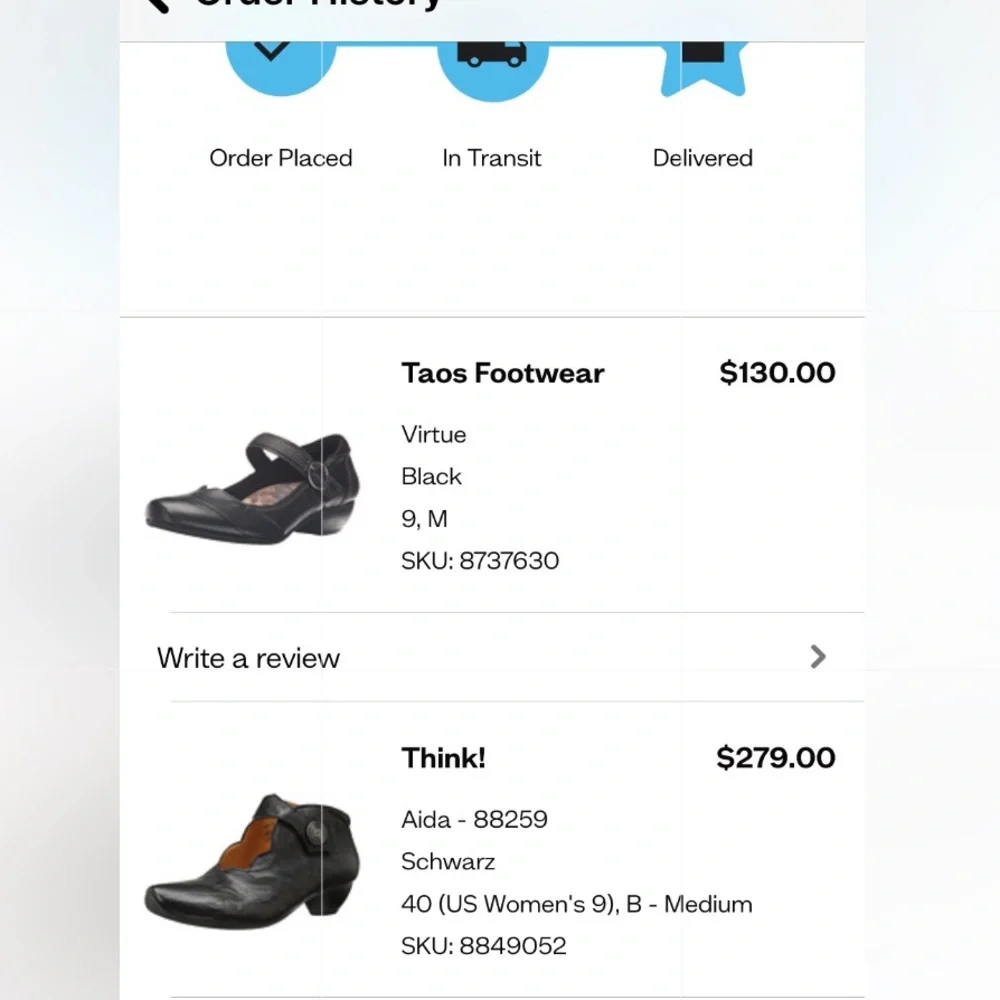Tap the back arrow beside Order History

pos(157,5)
